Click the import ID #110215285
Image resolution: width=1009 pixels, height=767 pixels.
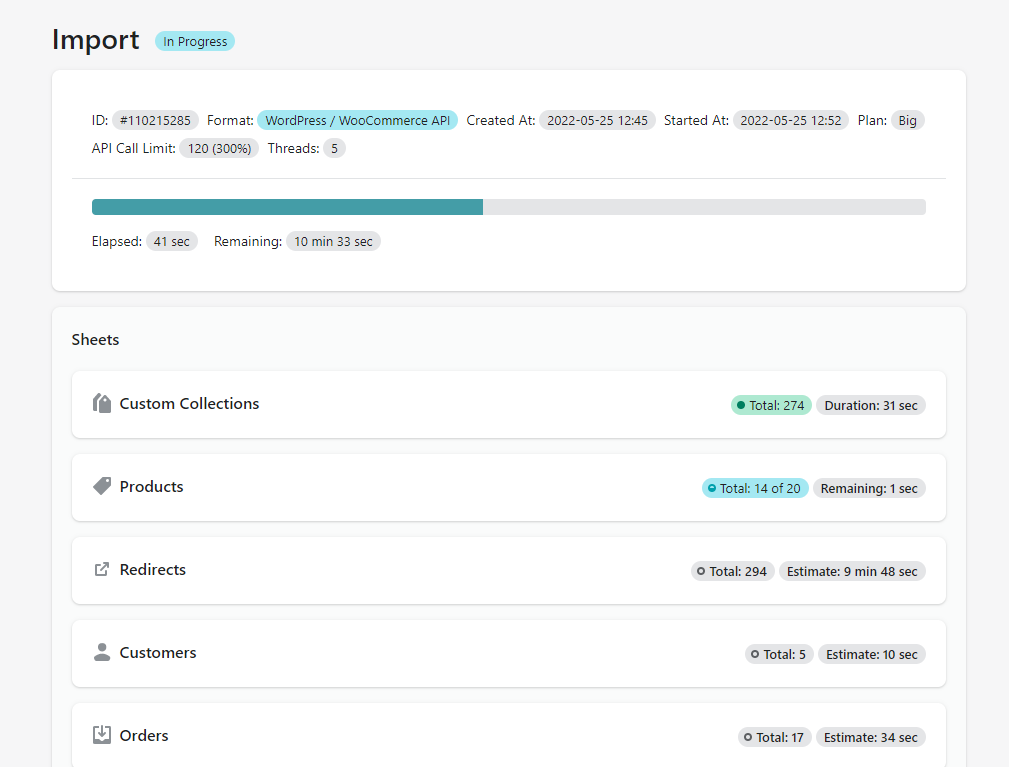pyautogui.click(x=155, y=120)
